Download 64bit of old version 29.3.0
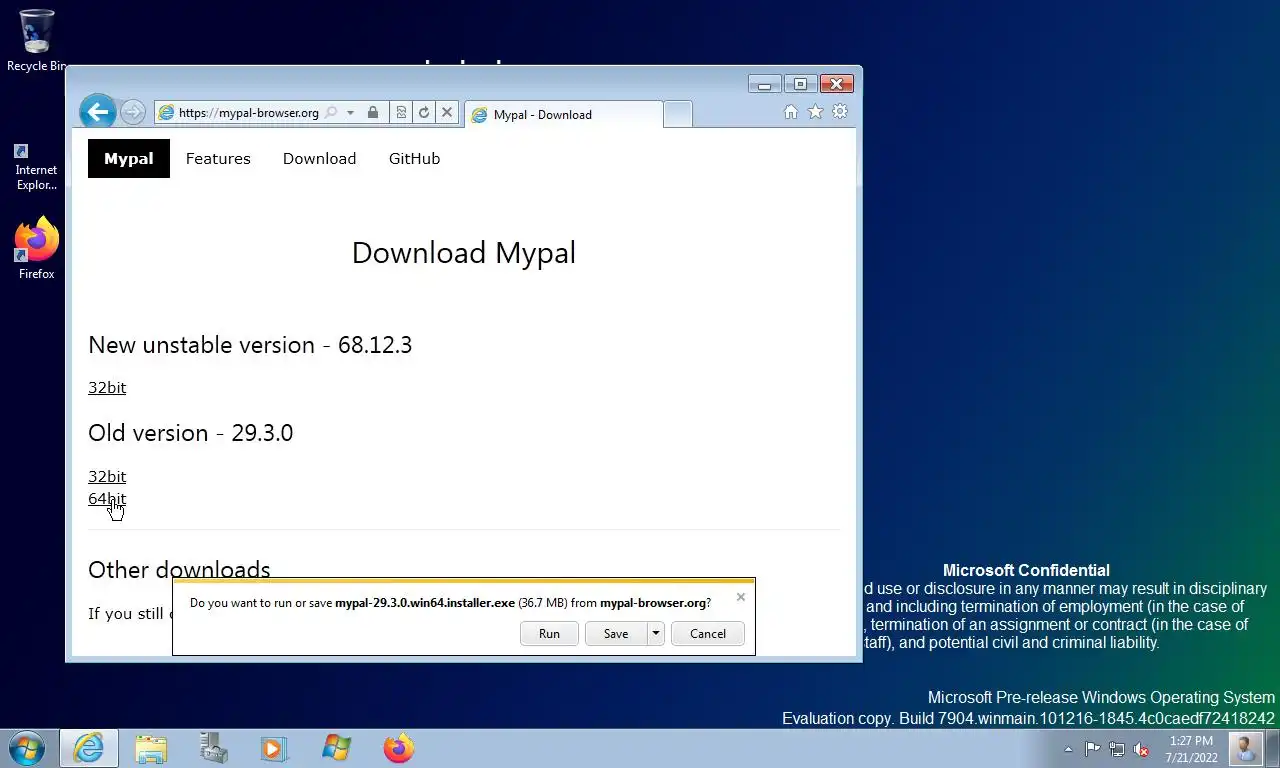 tap(107, 498)
